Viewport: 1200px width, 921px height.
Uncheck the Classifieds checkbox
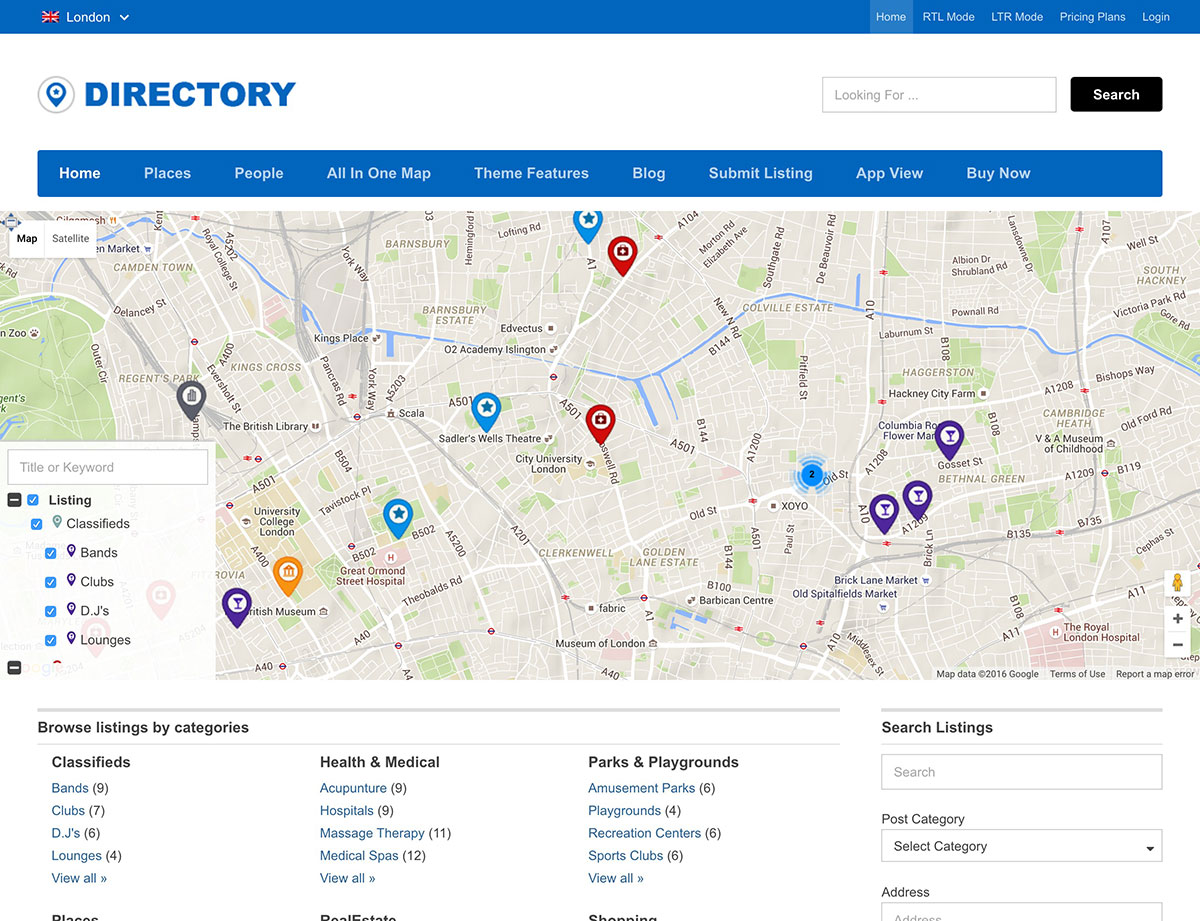tap(37, 524)
